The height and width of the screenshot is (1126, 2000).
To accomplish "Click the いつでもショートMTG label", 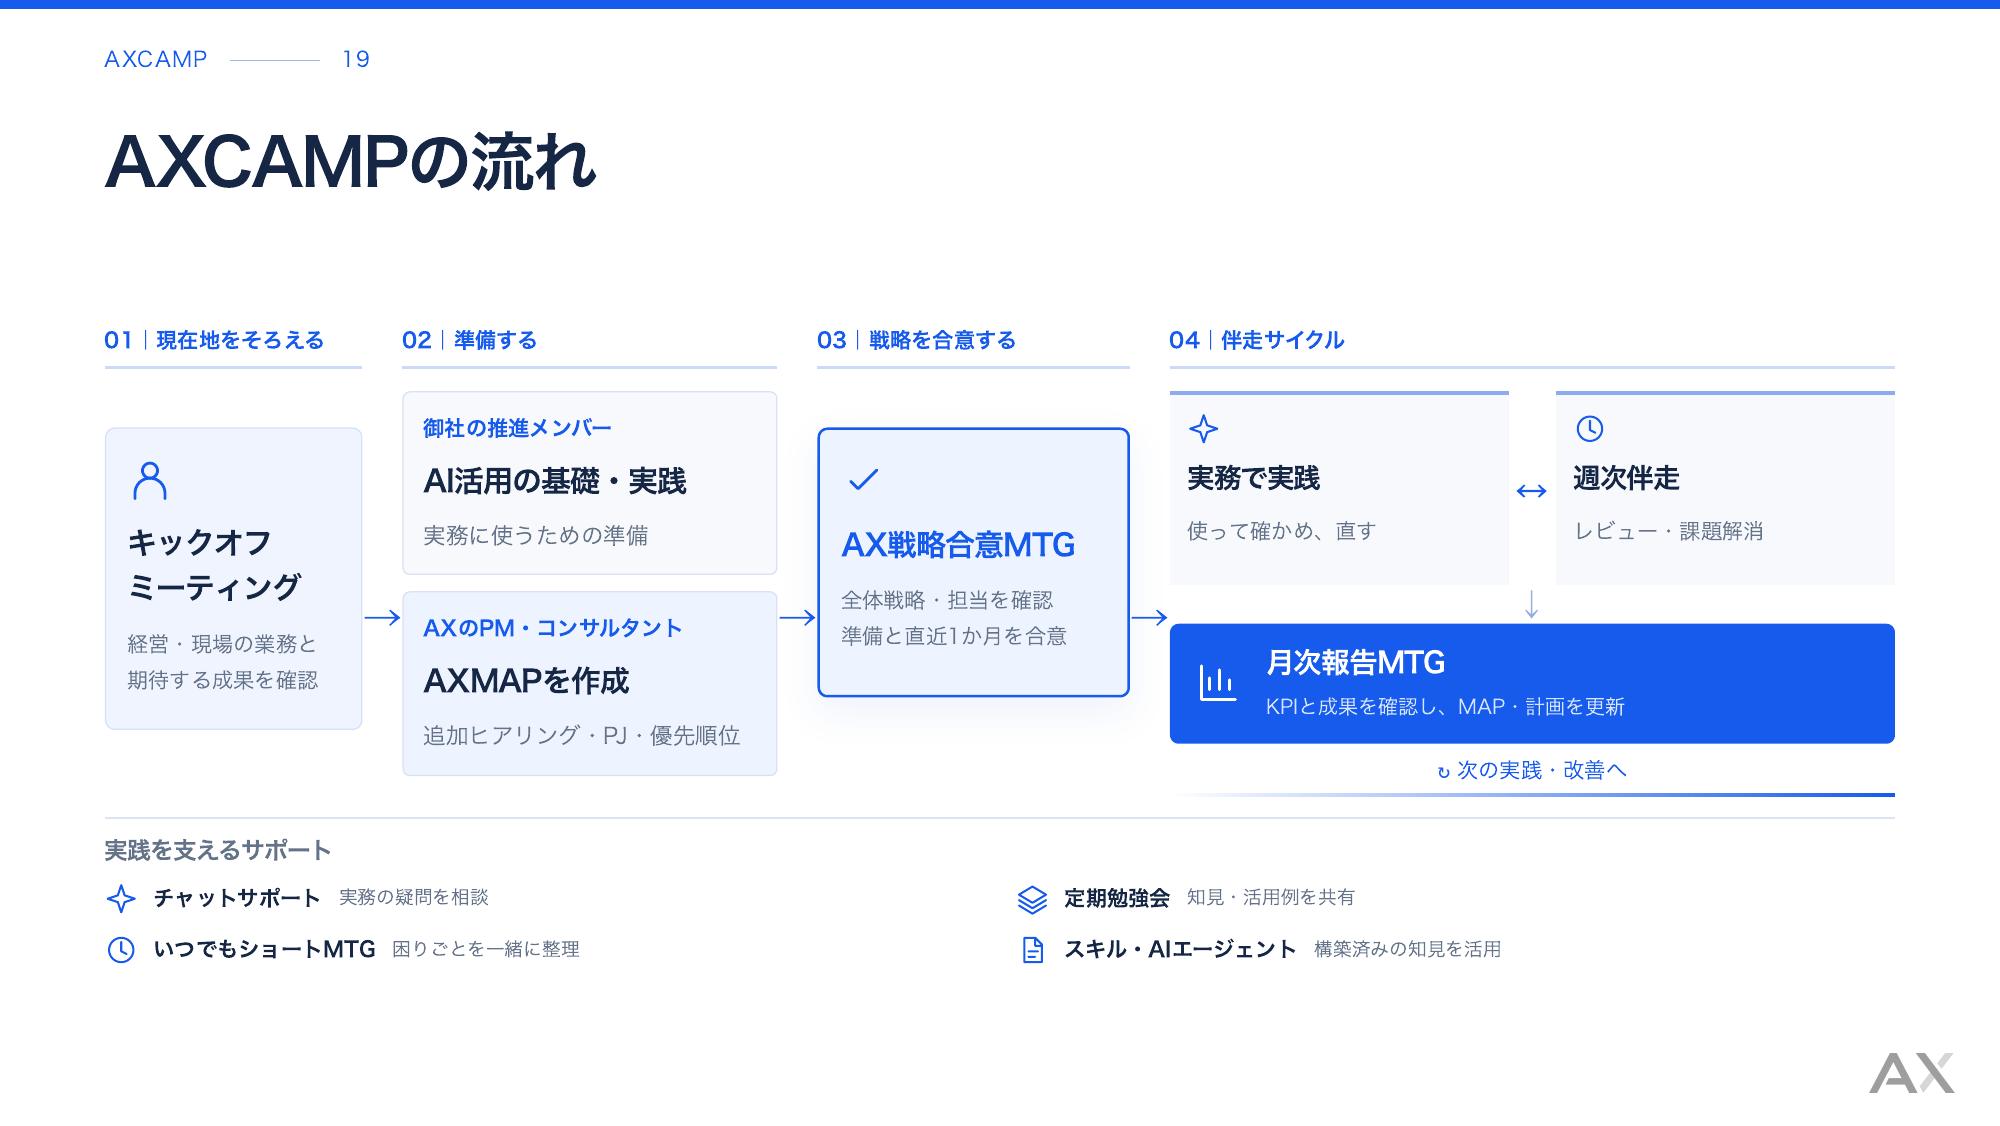I will click(264, 949).
